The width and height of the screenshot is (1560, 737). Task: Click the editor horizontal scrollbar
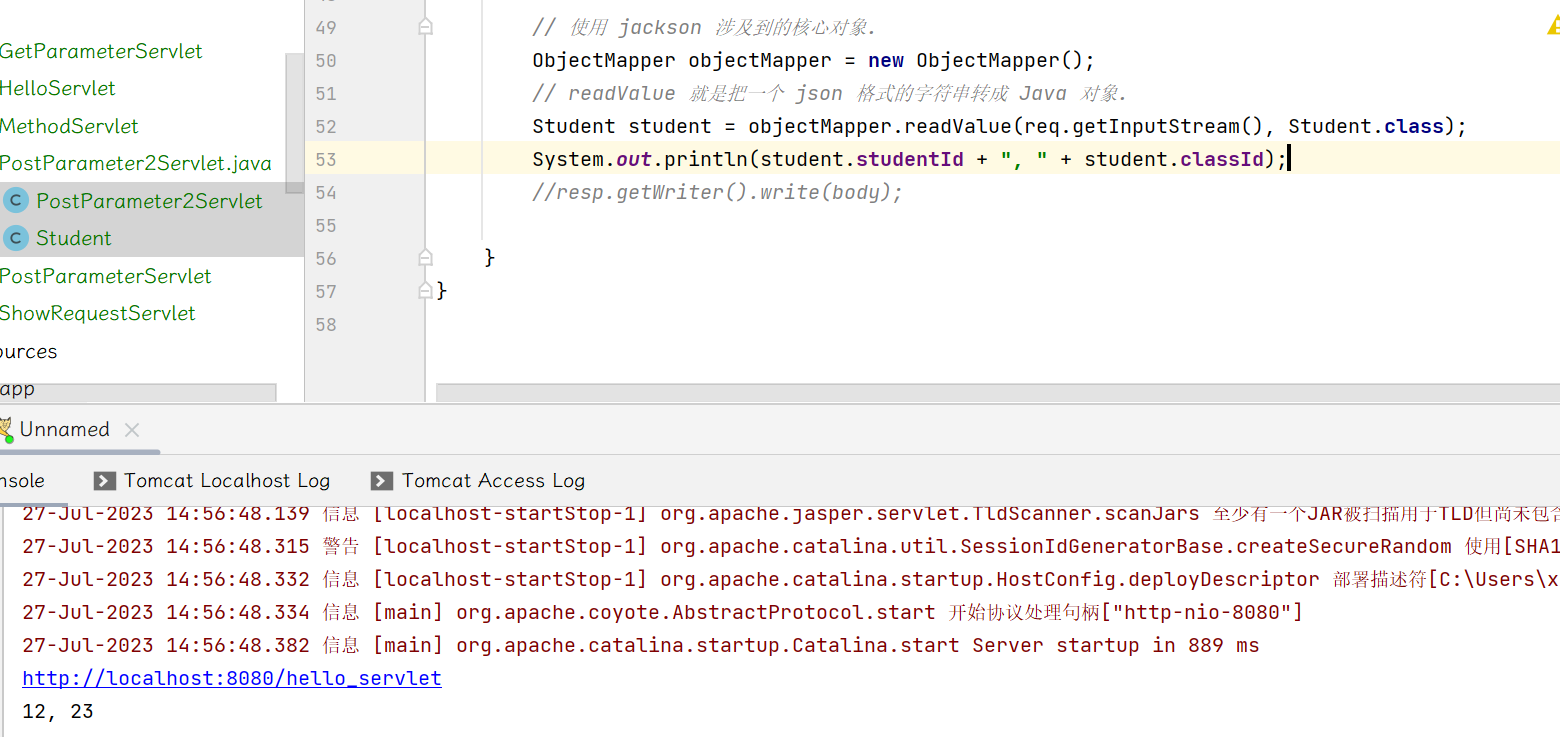click(x=998, y=392)
